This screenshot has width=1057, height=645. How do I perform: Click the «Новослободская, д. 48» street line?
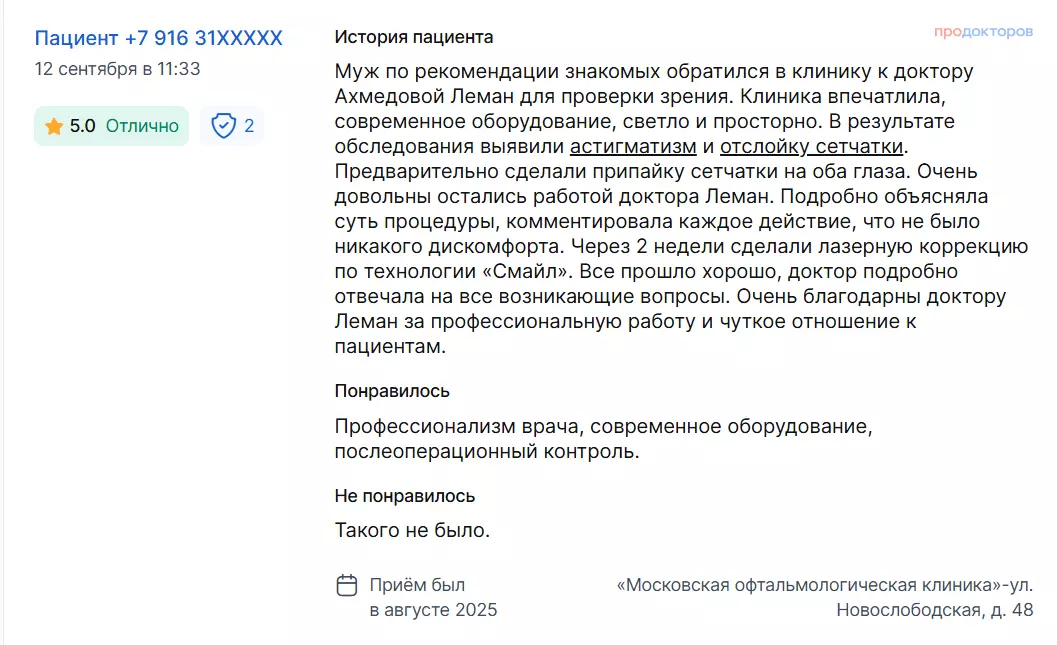[x=934, y=610]
